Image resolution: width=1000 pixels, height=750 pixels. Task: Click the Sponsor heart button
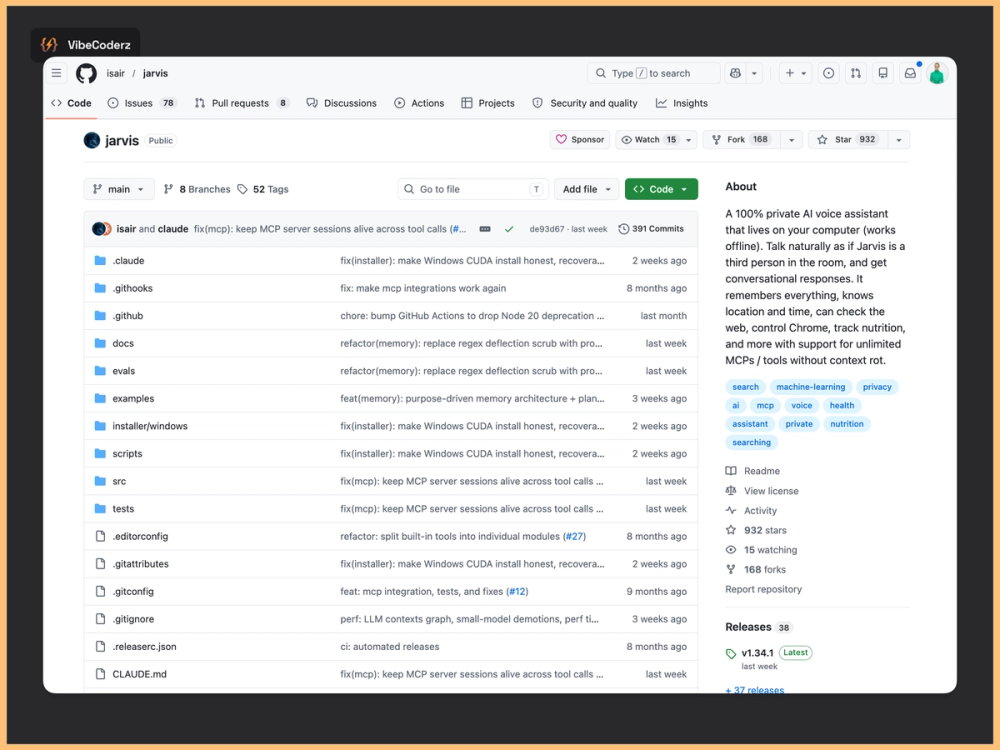tap(580, 140)
